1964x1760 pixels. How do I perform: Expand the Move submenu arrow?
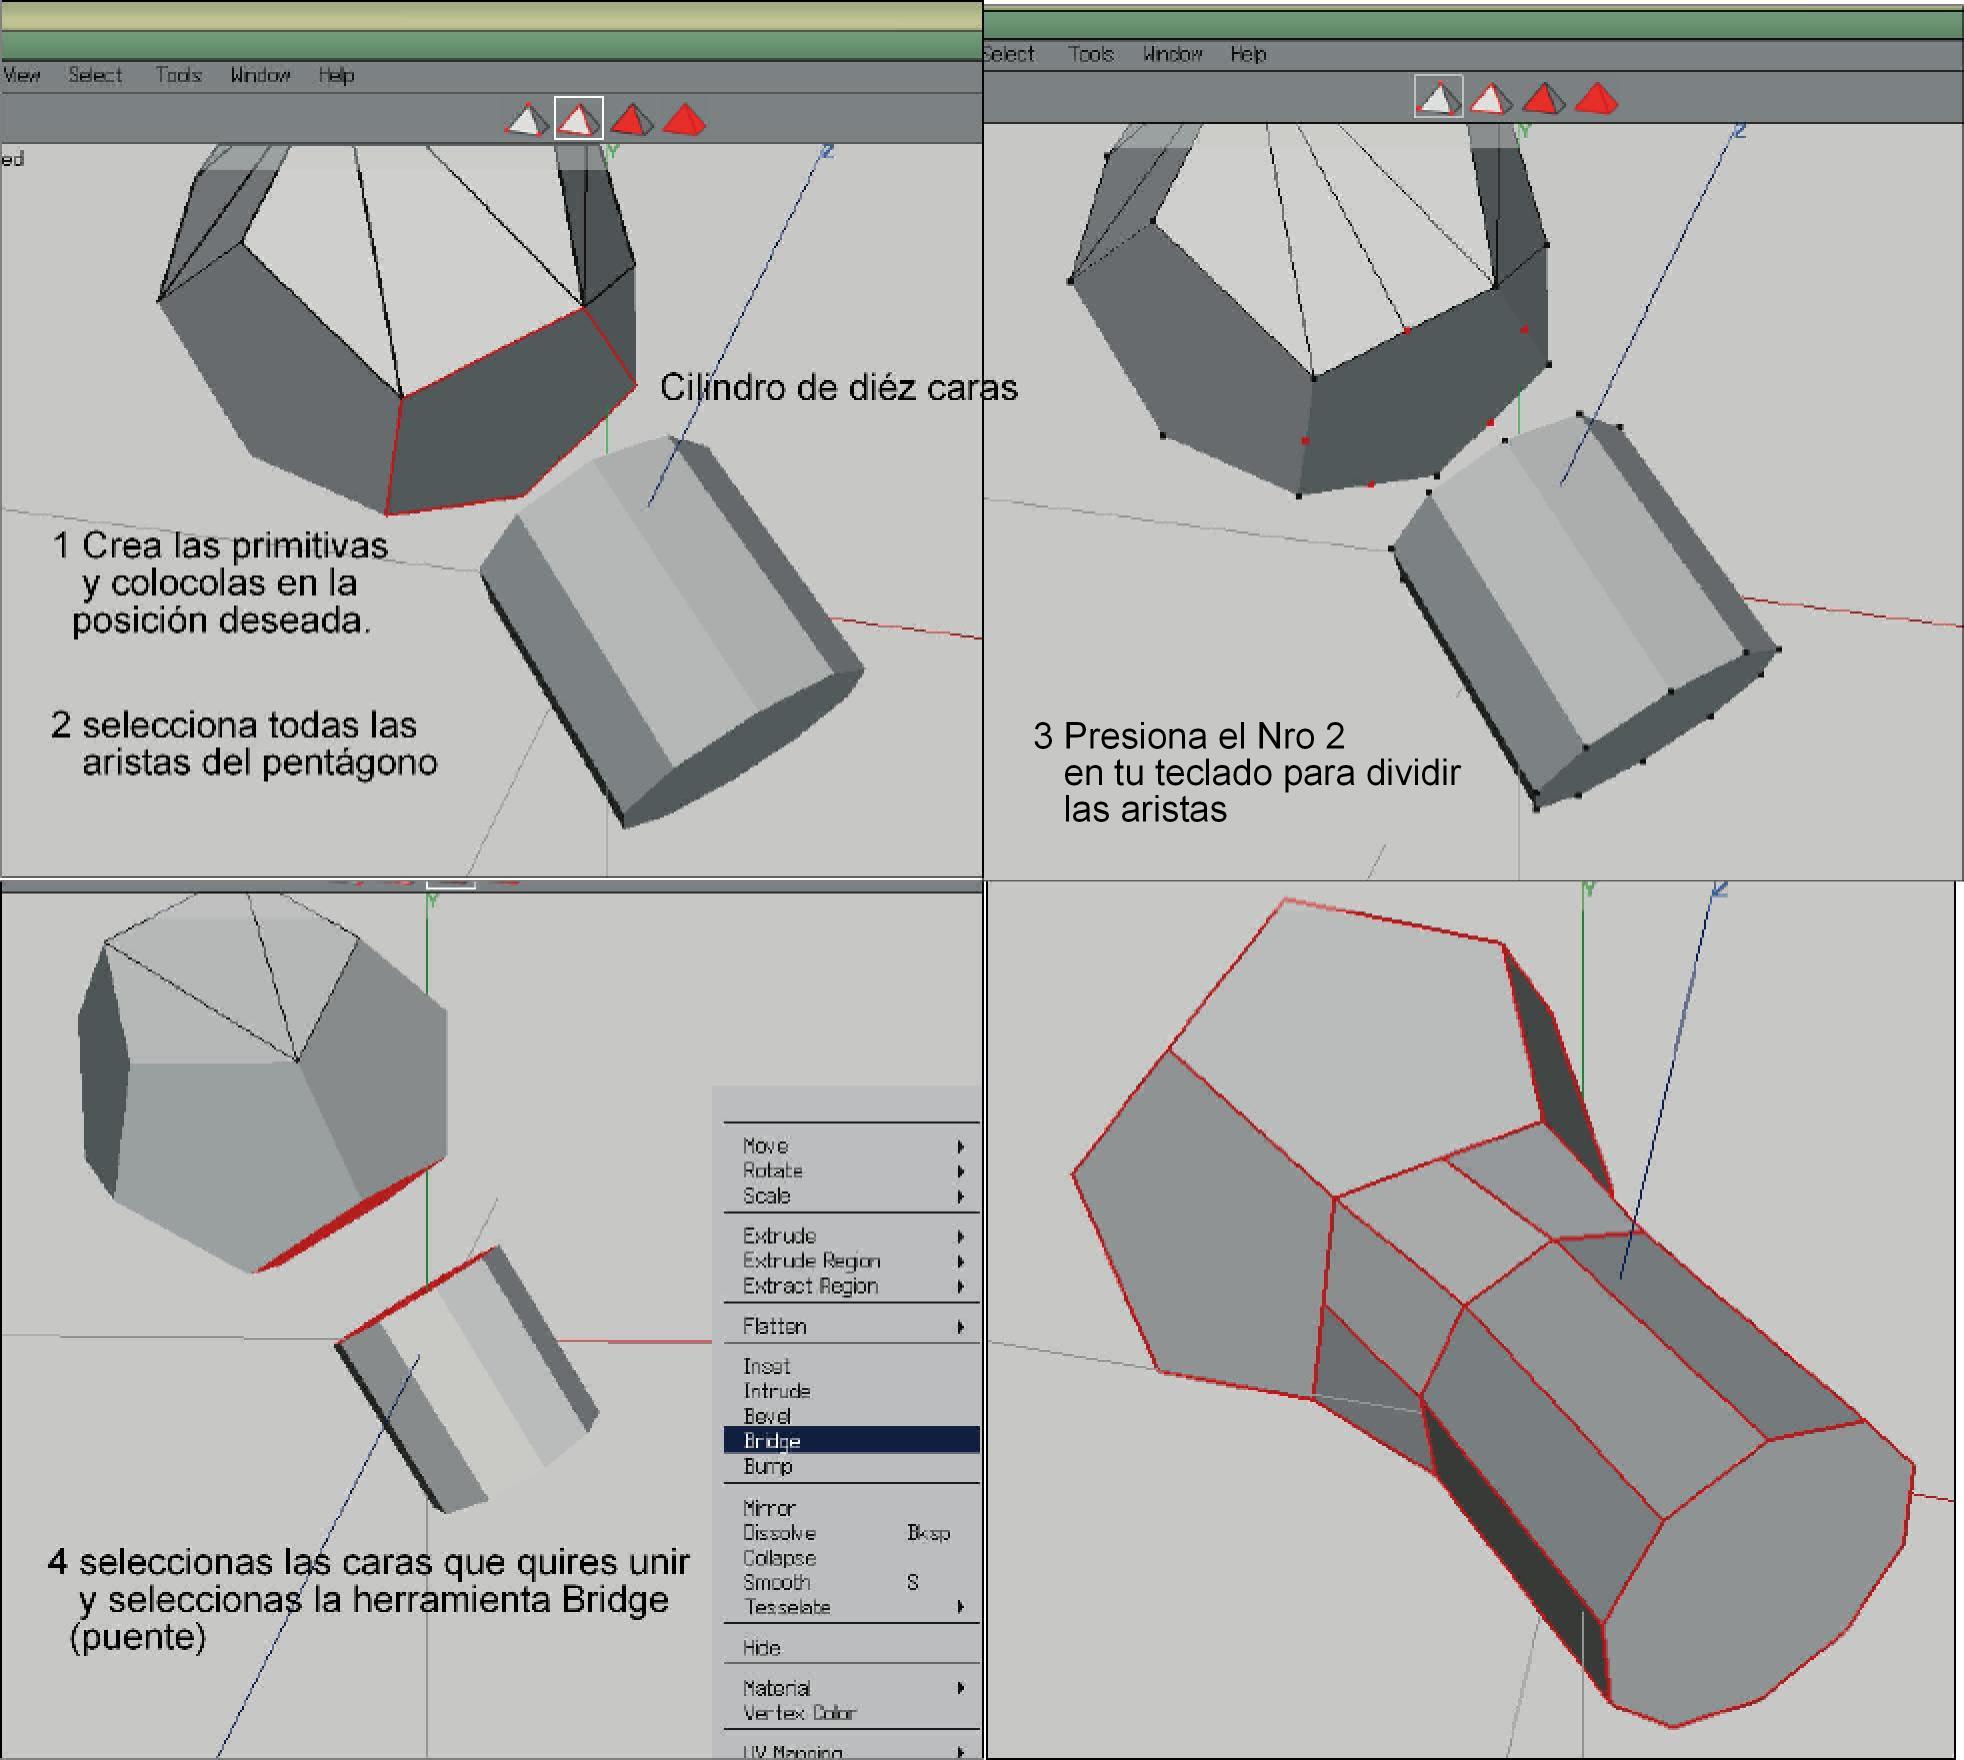point(960,1146)
